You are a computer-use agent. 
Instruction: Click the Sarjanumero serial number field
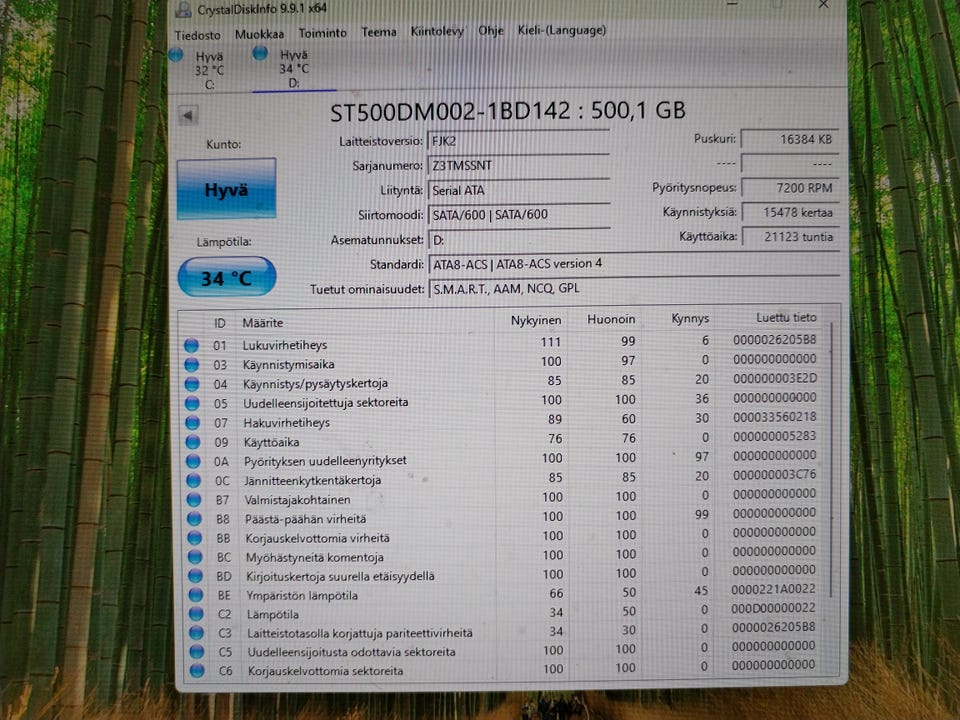(x=519, y=166)
